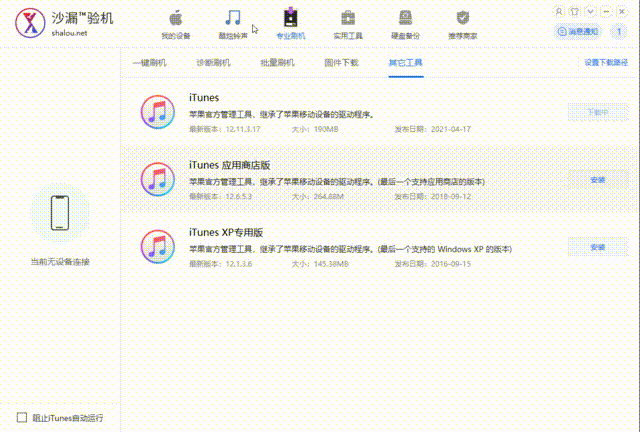Open the 推荐商家 shield section
640x432 pixels.
click(x=462, y=25)
